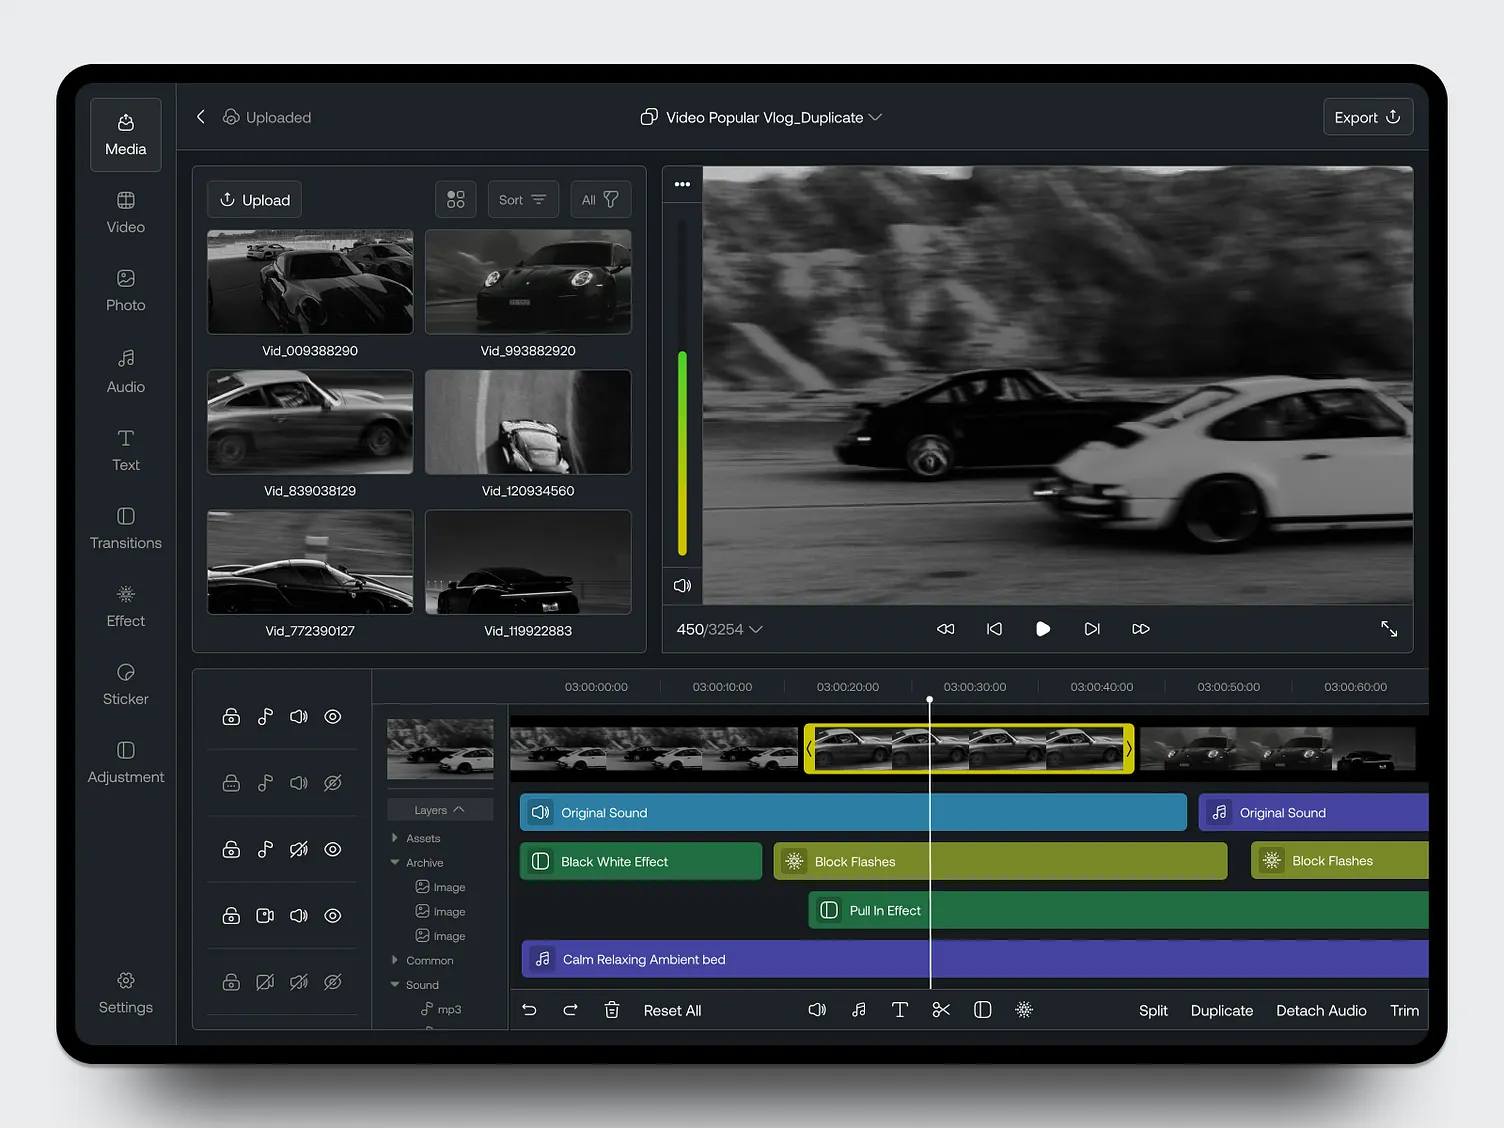The image size is (1504, 1128).
Task: Select the Vid_120934560 thumbnail
Action: pyautogui.click(x=528, y=422)
